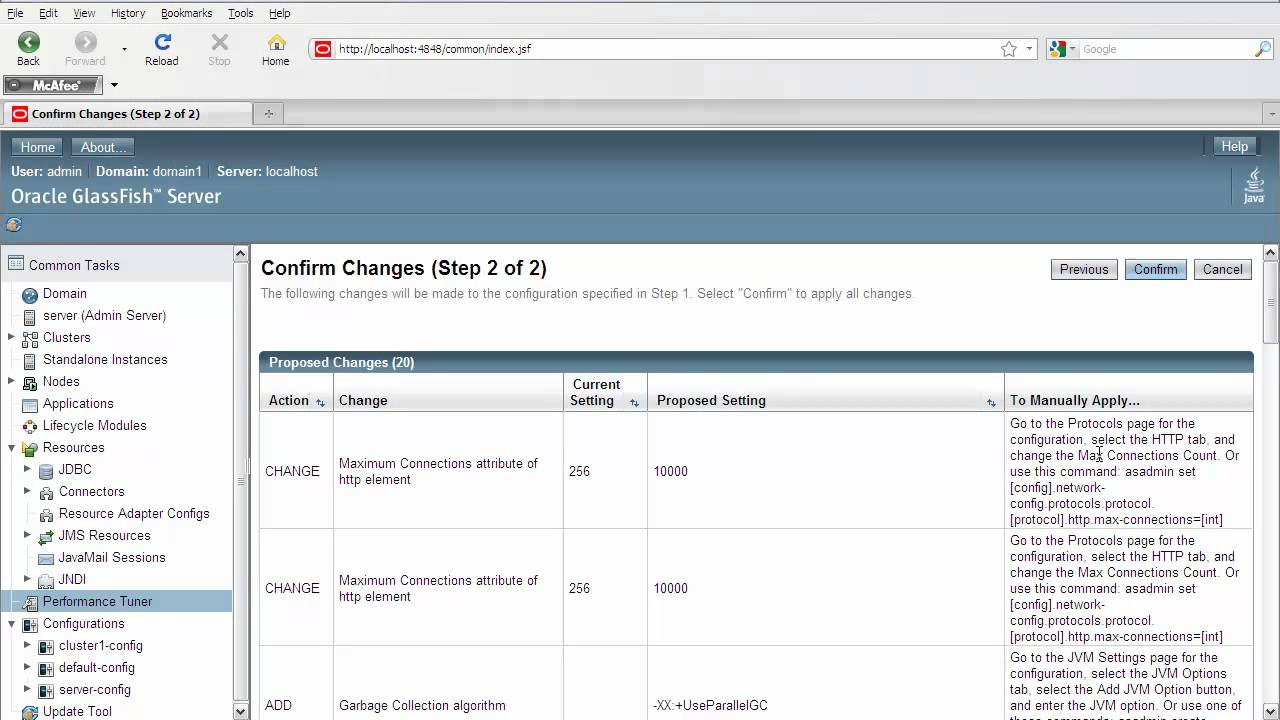
Task: Expand the Clusters tree node
Action: pos(12,337)
